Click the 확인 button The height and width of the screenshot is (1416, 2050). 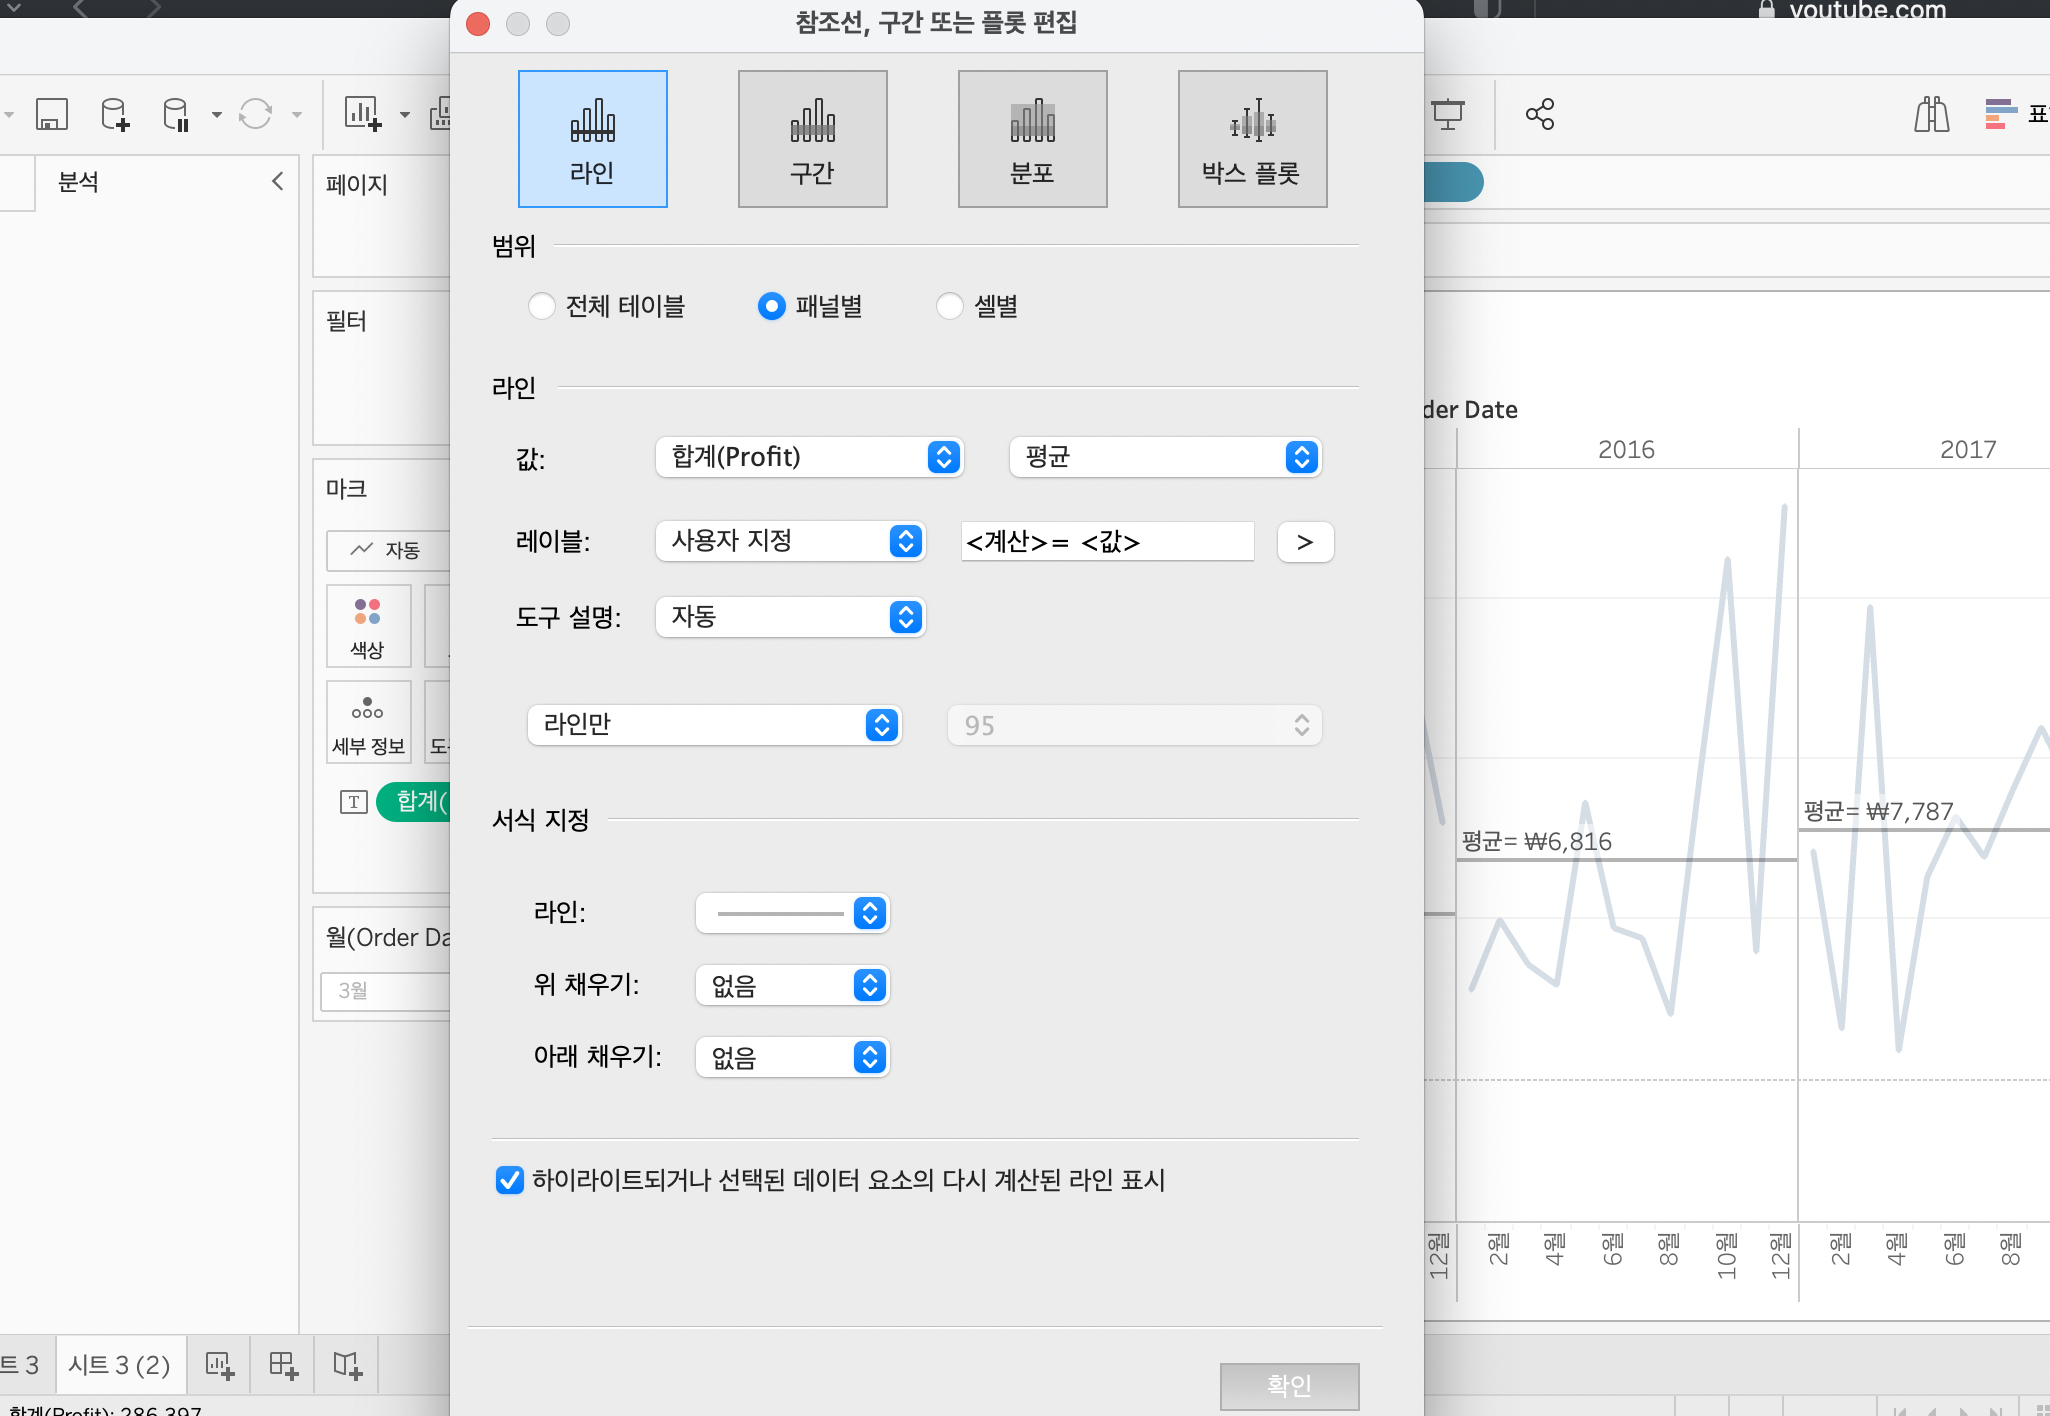click(1288, 1385)
